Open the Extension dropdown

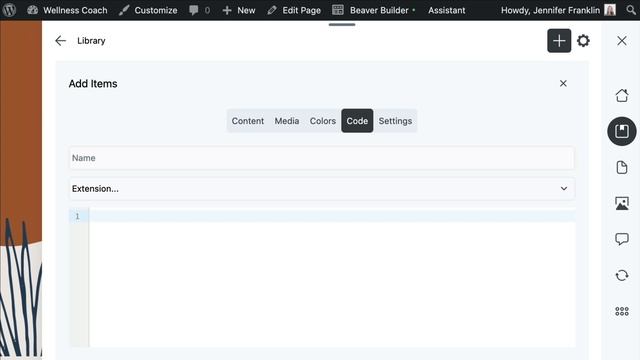click(322, 189)
